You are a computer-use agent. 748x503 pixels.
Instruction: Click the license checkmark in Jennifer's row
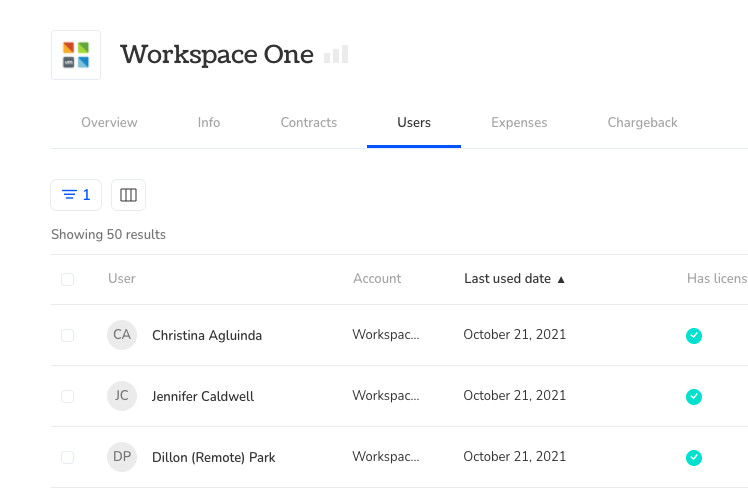coord(694,397)
